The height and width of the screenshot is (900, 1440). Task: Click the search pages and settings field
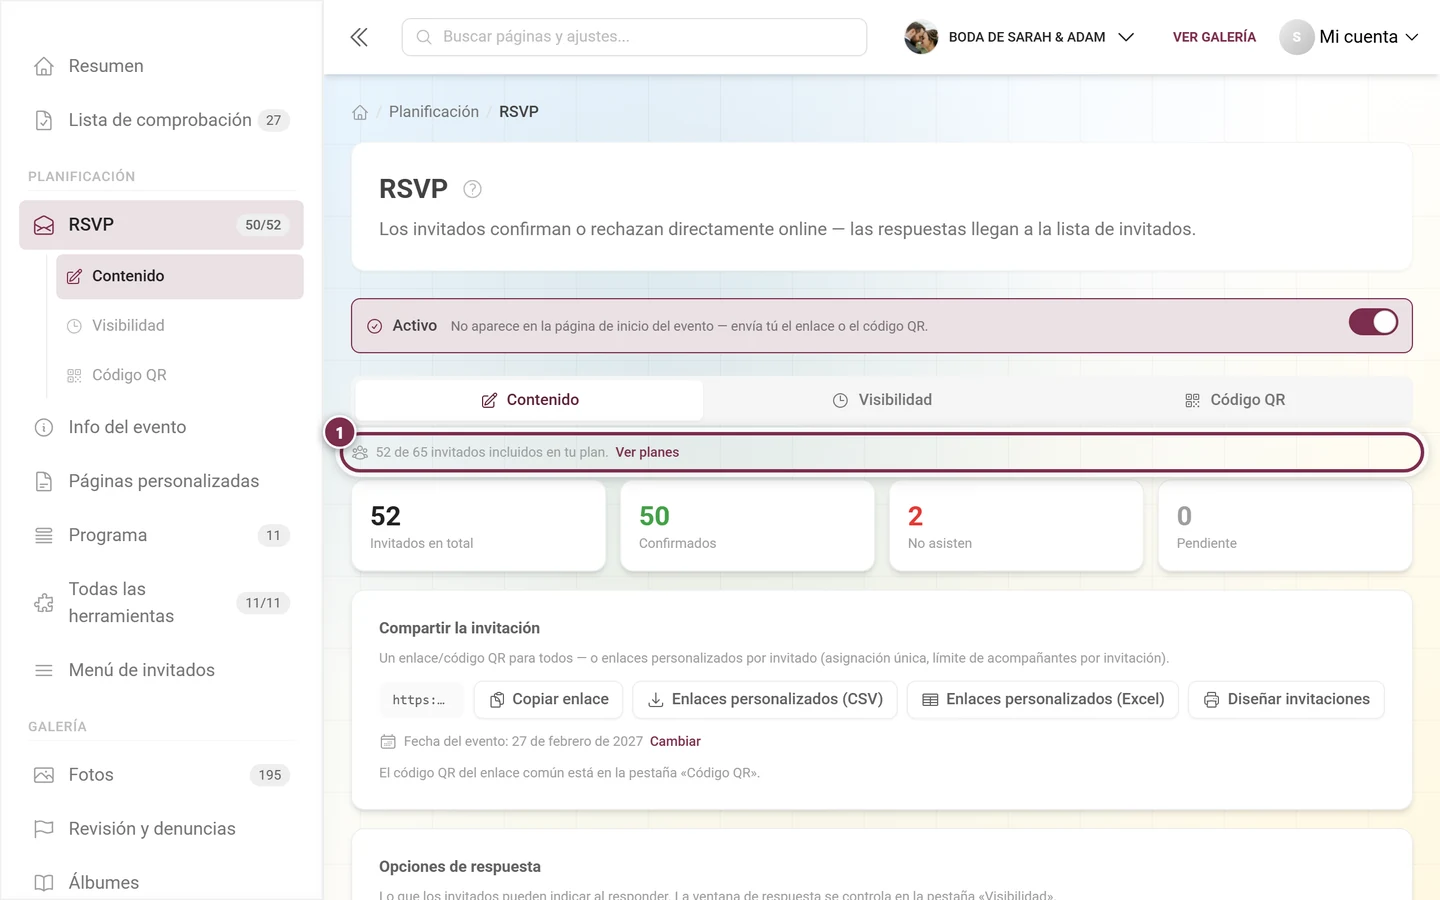click(x=634, y=37)
